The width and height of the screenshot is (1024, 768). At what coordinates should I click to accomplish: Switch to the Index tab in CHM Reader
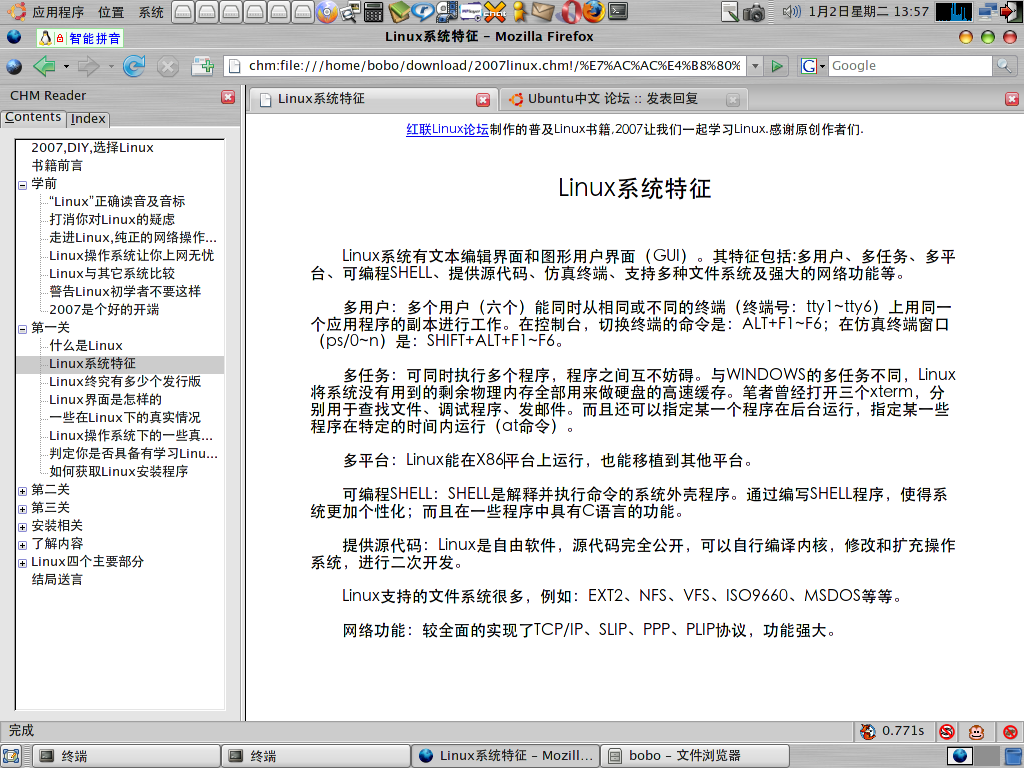coord(88,119)
